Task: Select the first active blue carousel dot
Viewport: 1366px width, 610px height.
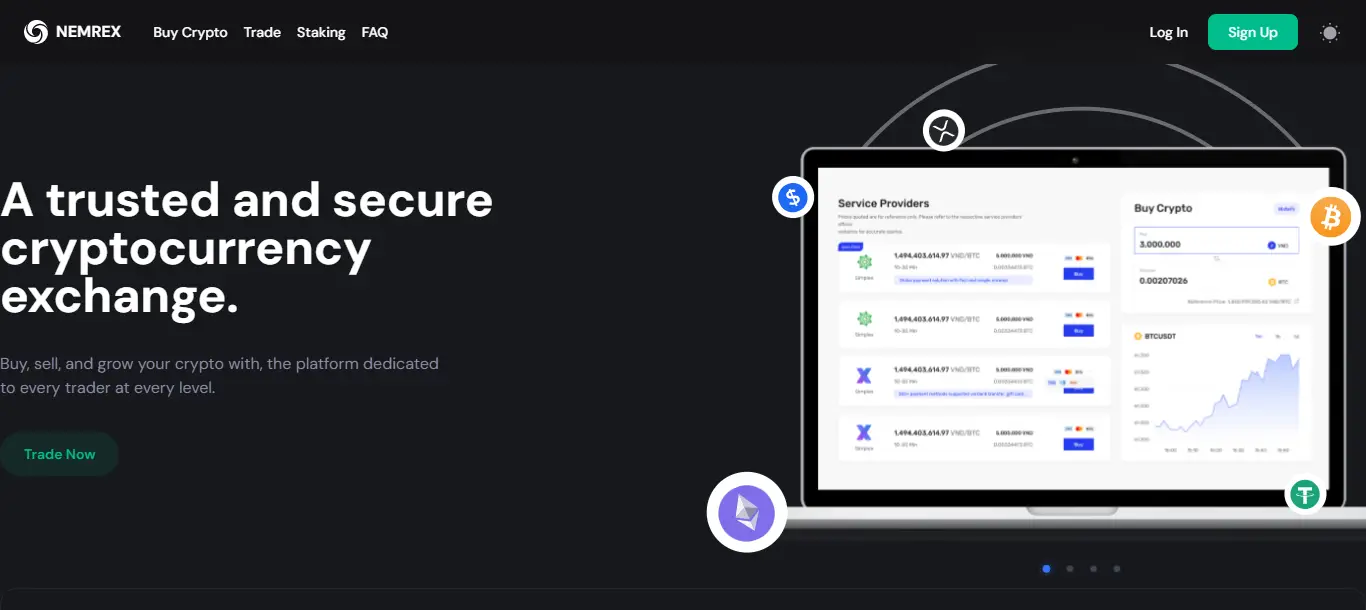Action: point(1046,569)
